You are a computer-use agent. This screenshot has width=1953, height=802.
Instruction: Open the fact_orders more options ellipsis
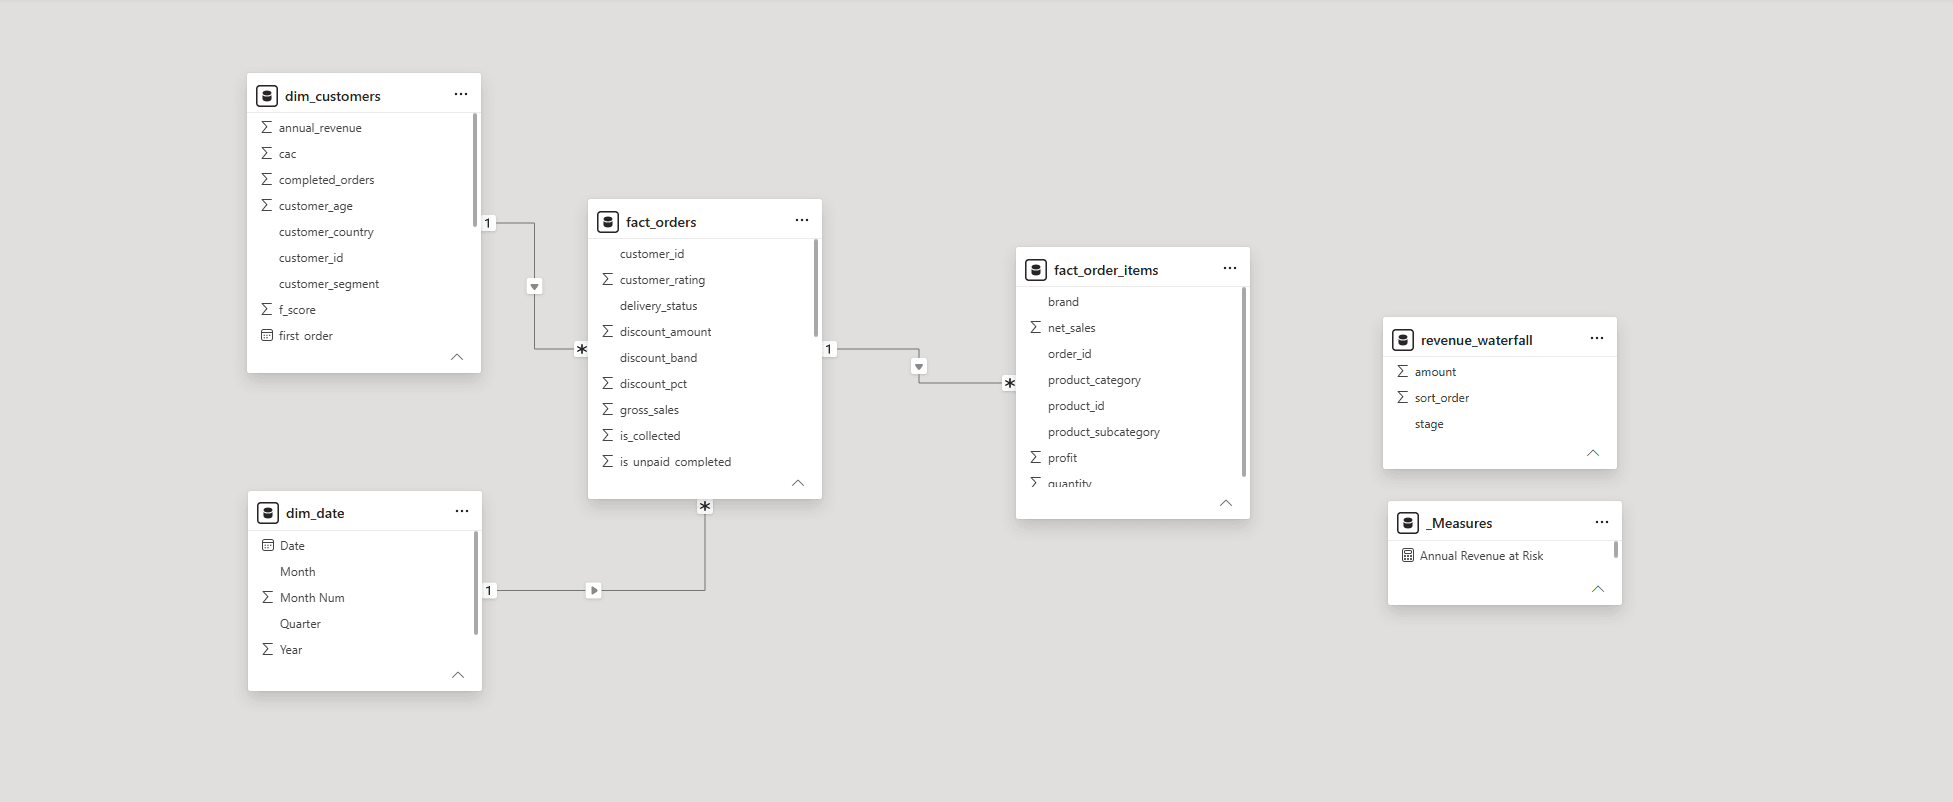point(802,220)
